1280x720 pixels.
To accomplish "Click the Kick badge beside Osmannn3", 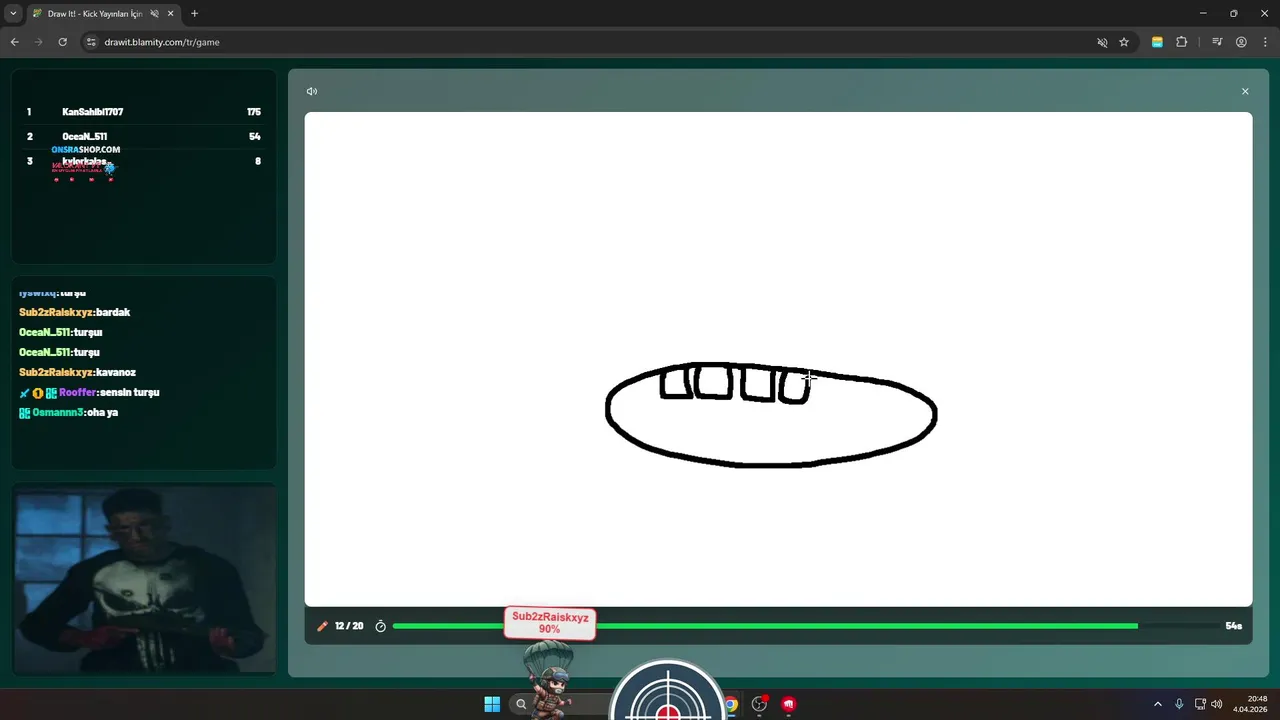I will click(x=25, y=412).
